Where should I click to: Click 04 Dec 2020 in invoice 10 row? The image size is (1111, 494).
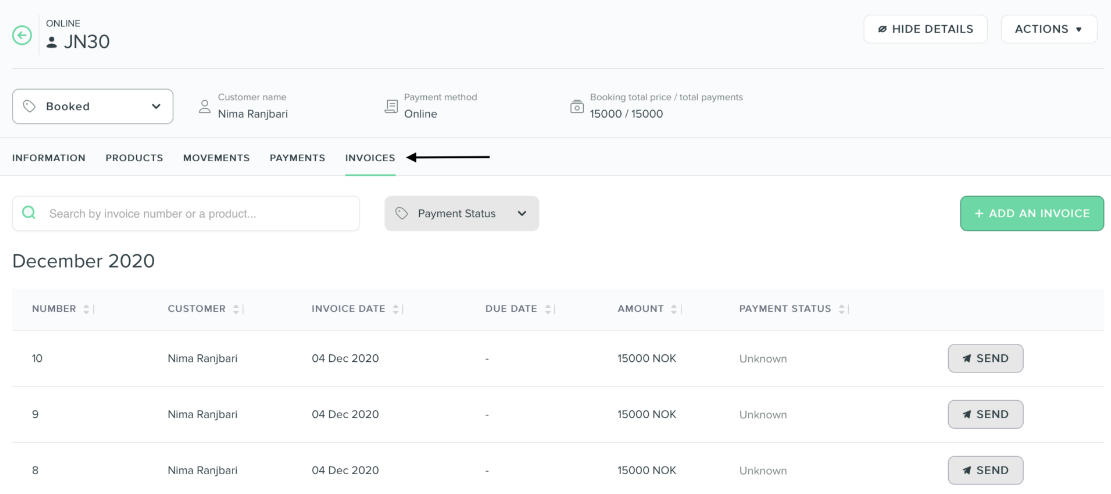point(345,359)
